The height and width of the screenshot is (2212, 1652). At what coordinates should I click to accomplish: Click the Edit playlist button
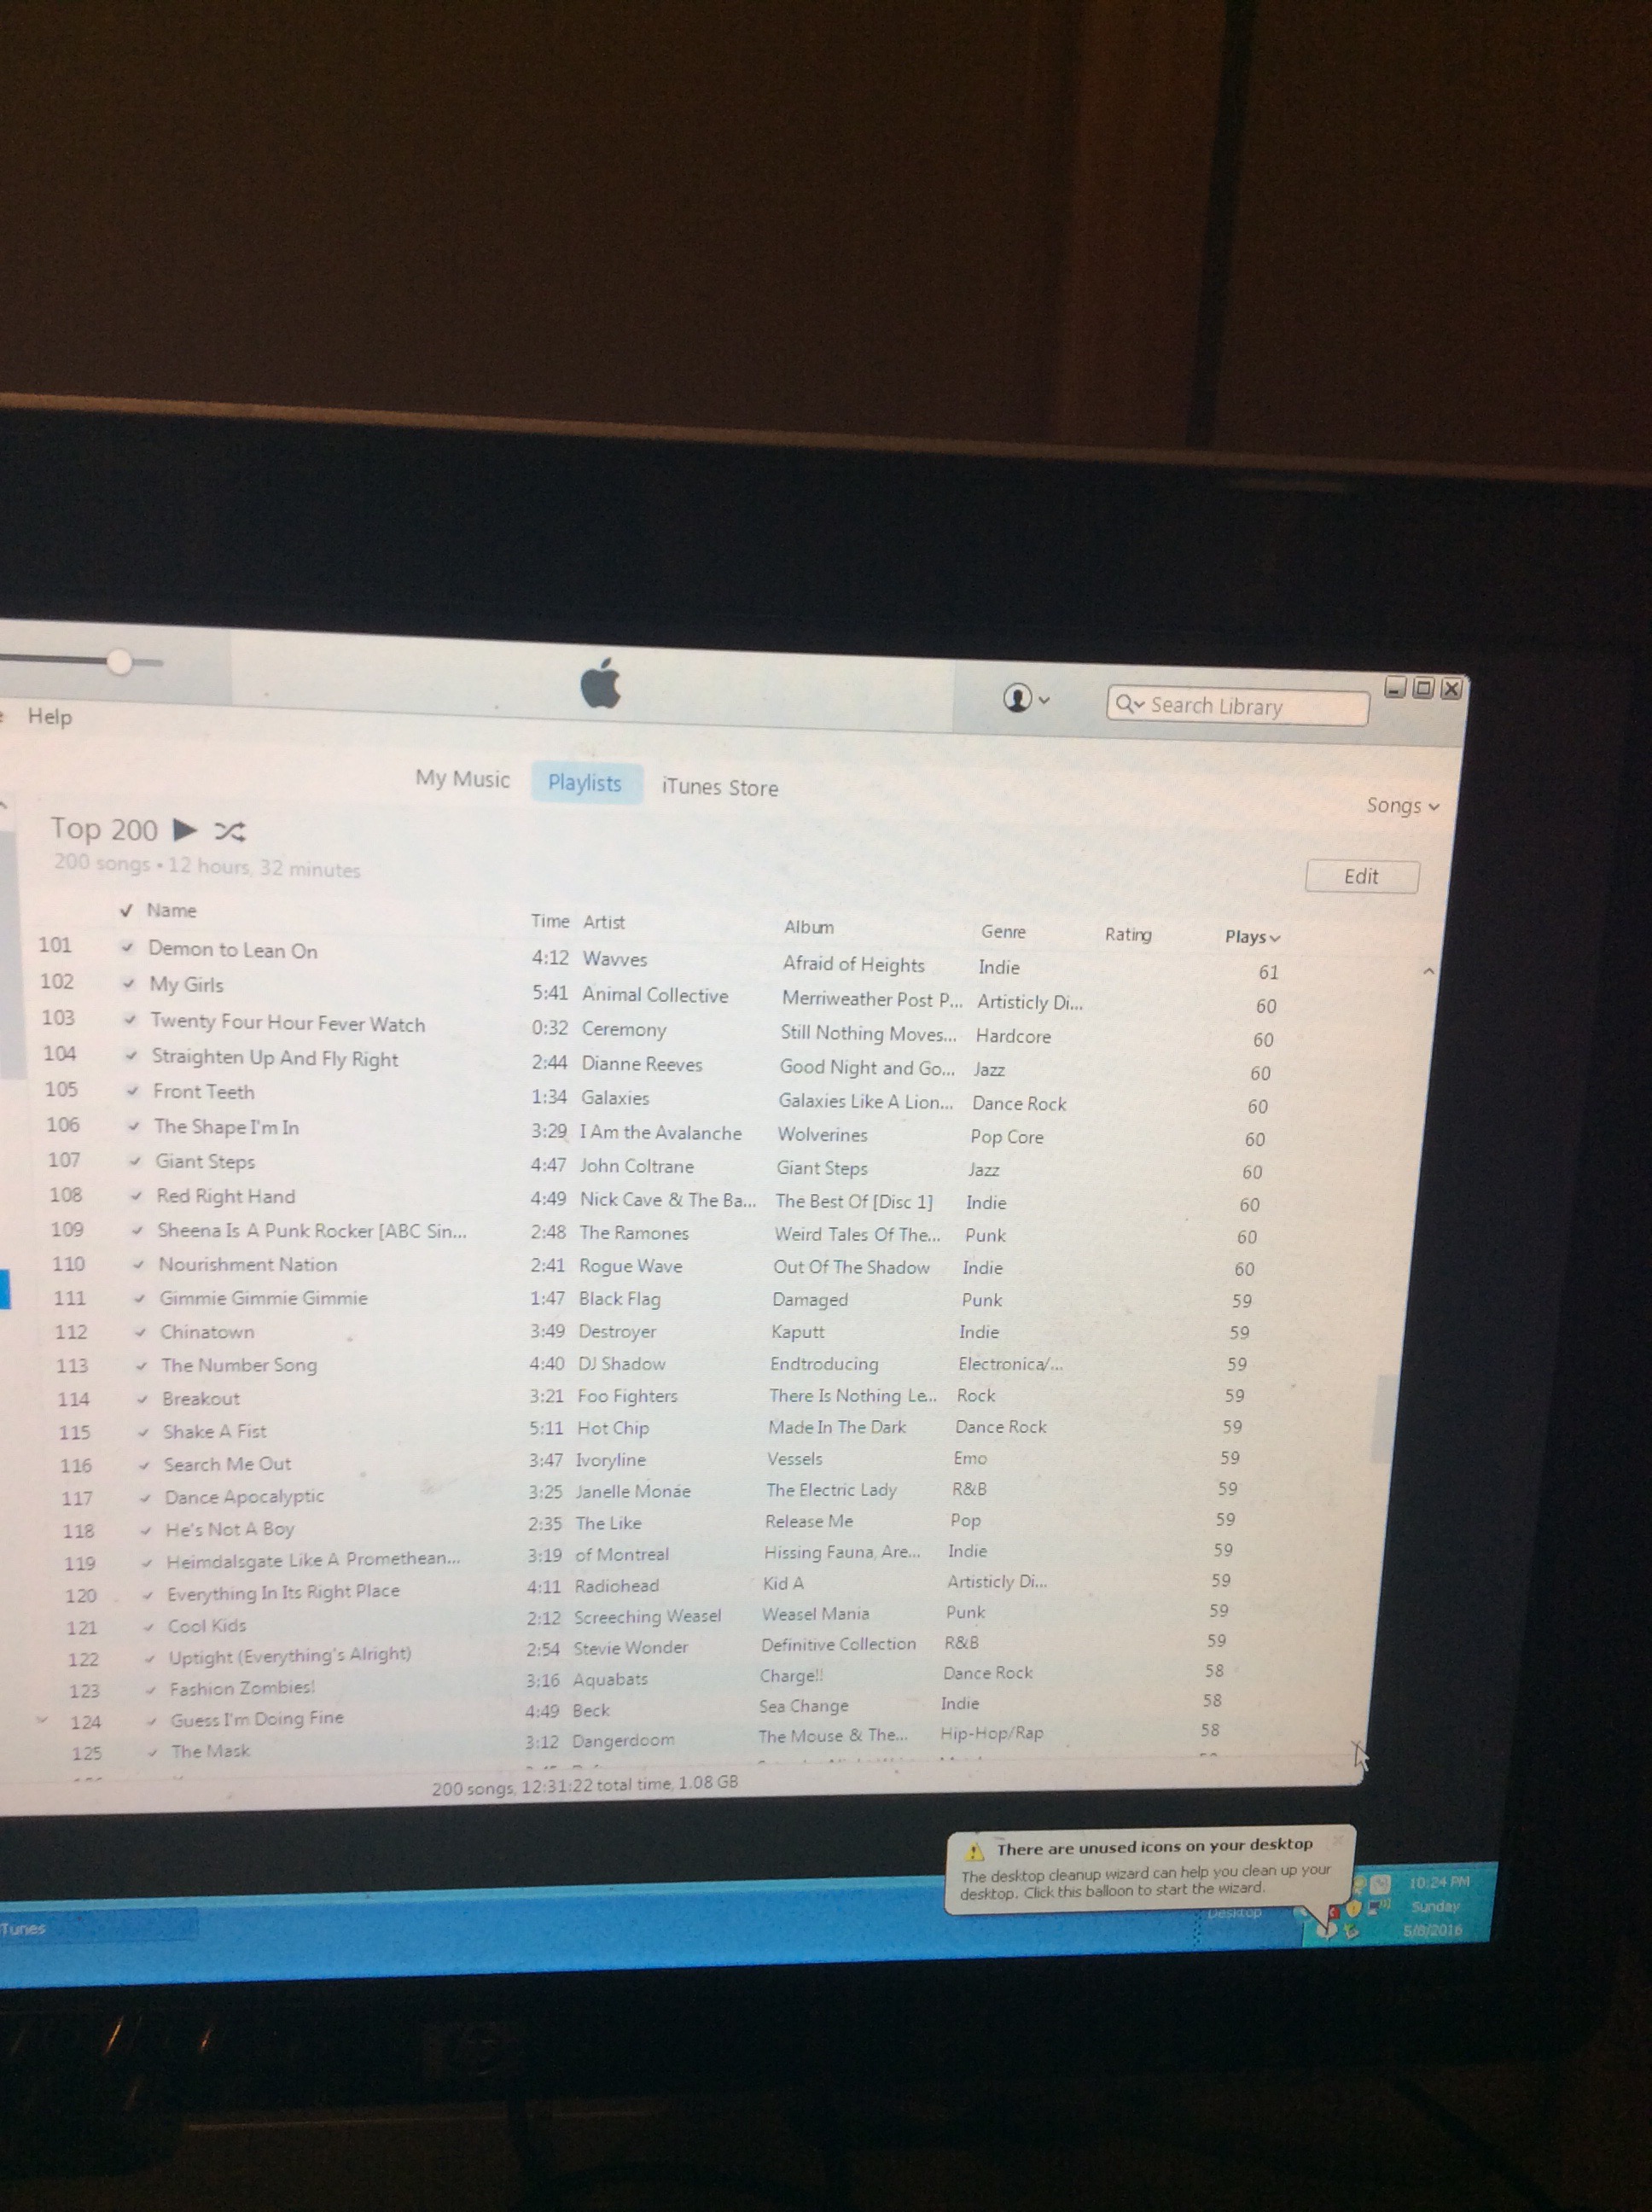coord(1361,877)
